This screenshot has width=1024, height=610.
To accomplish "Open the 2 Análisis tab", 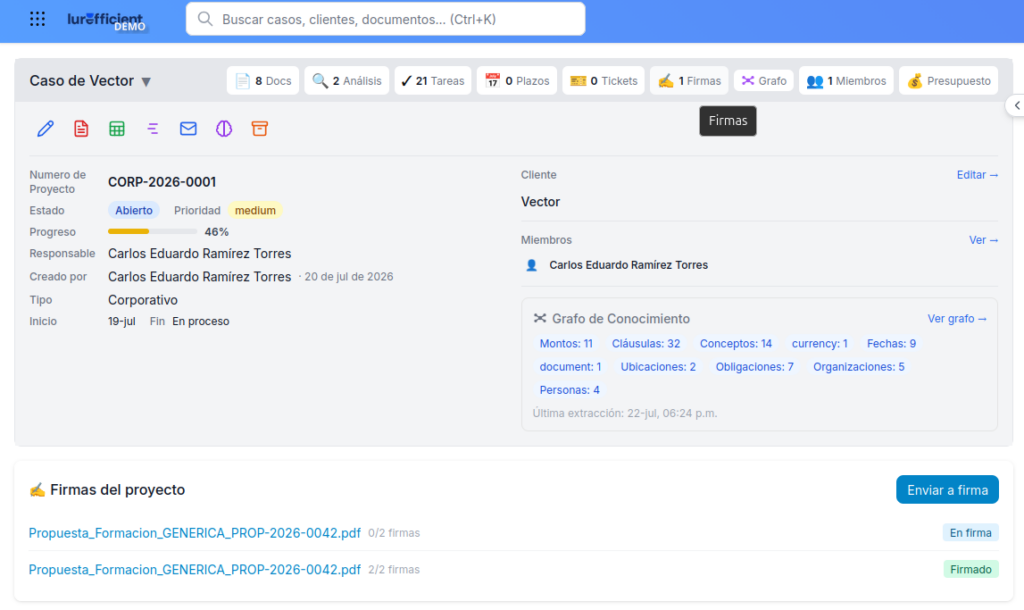I will coord(347,81).
